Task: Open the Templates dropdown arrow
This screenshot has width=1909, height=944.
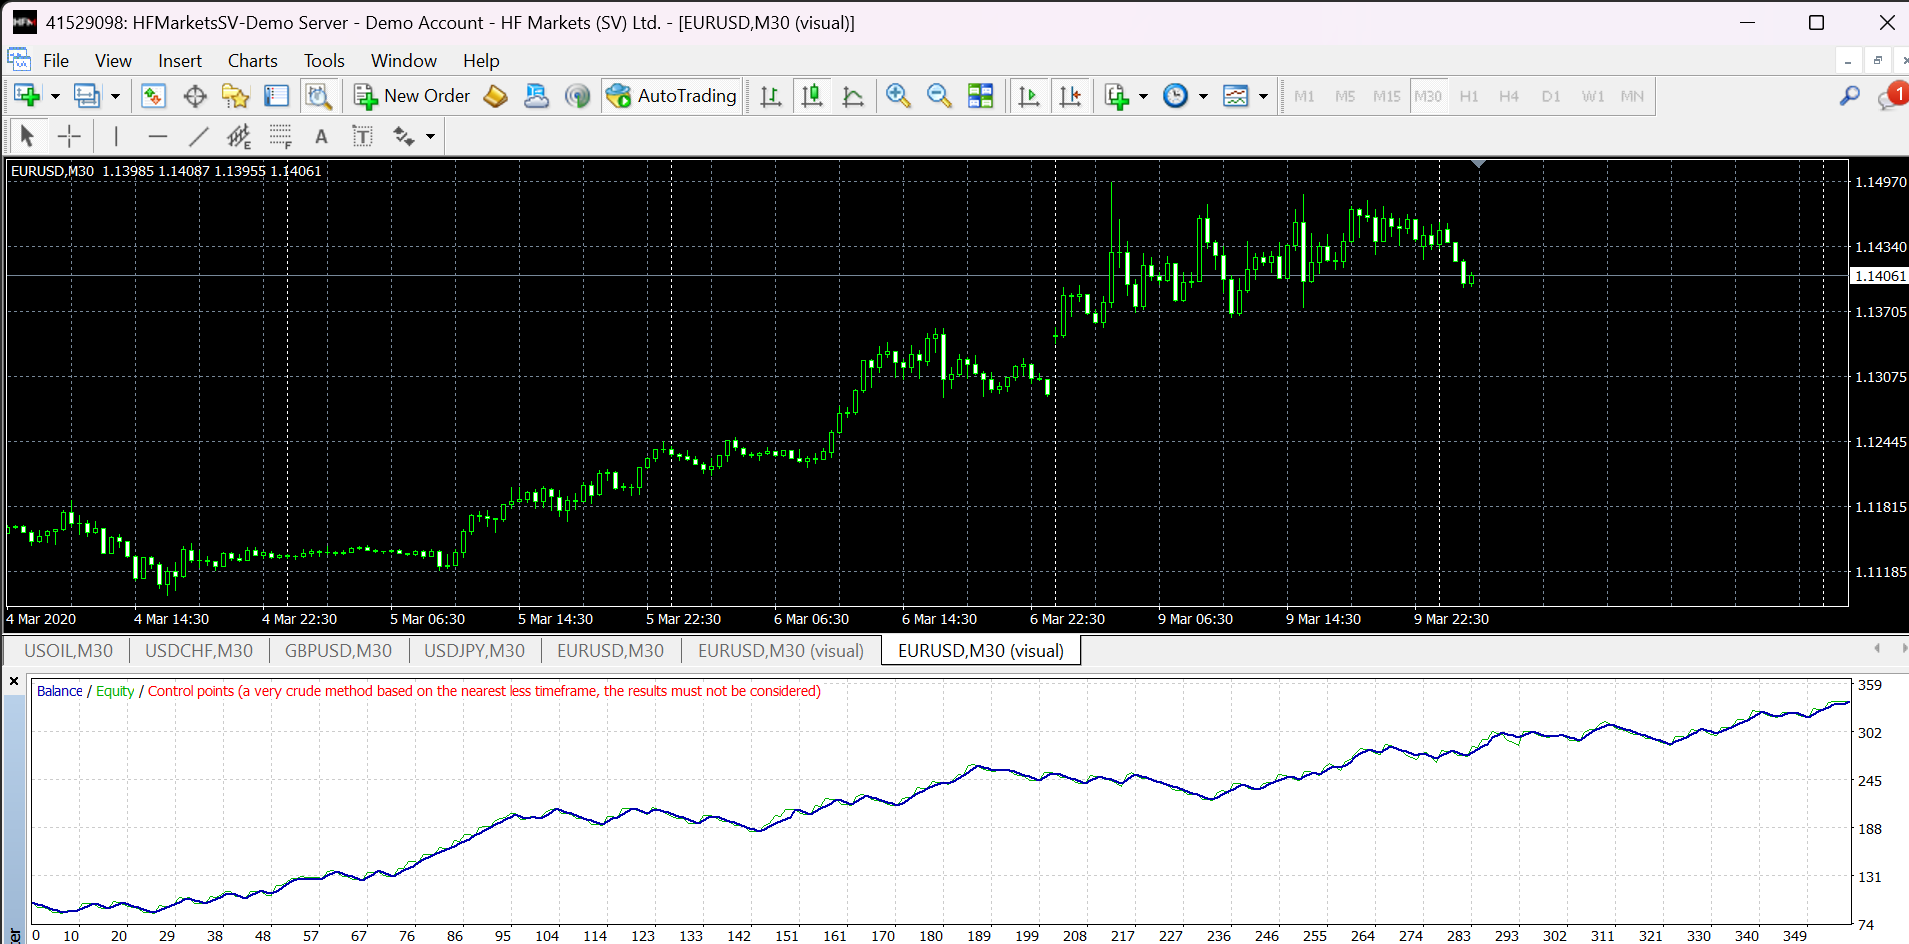Action: click(x=1263, y=97)
